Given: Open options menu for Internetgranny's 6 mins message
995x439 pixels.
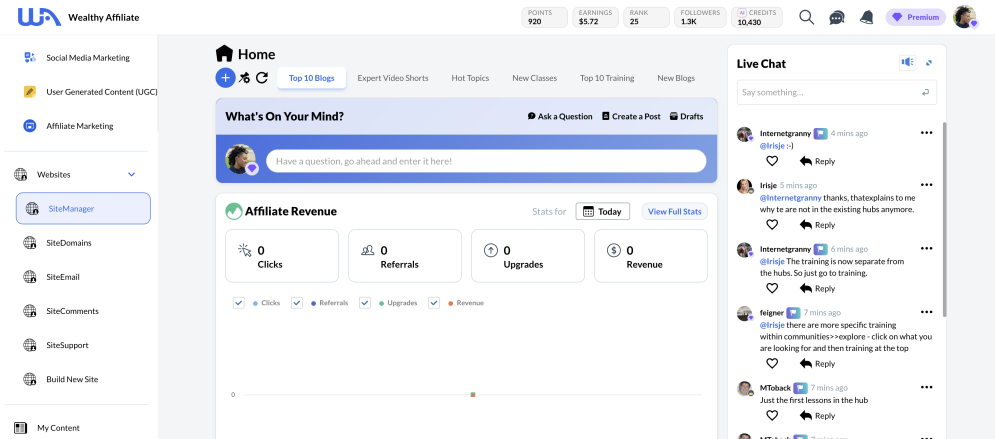Looking at the screenshot, I should coord(926,248).
